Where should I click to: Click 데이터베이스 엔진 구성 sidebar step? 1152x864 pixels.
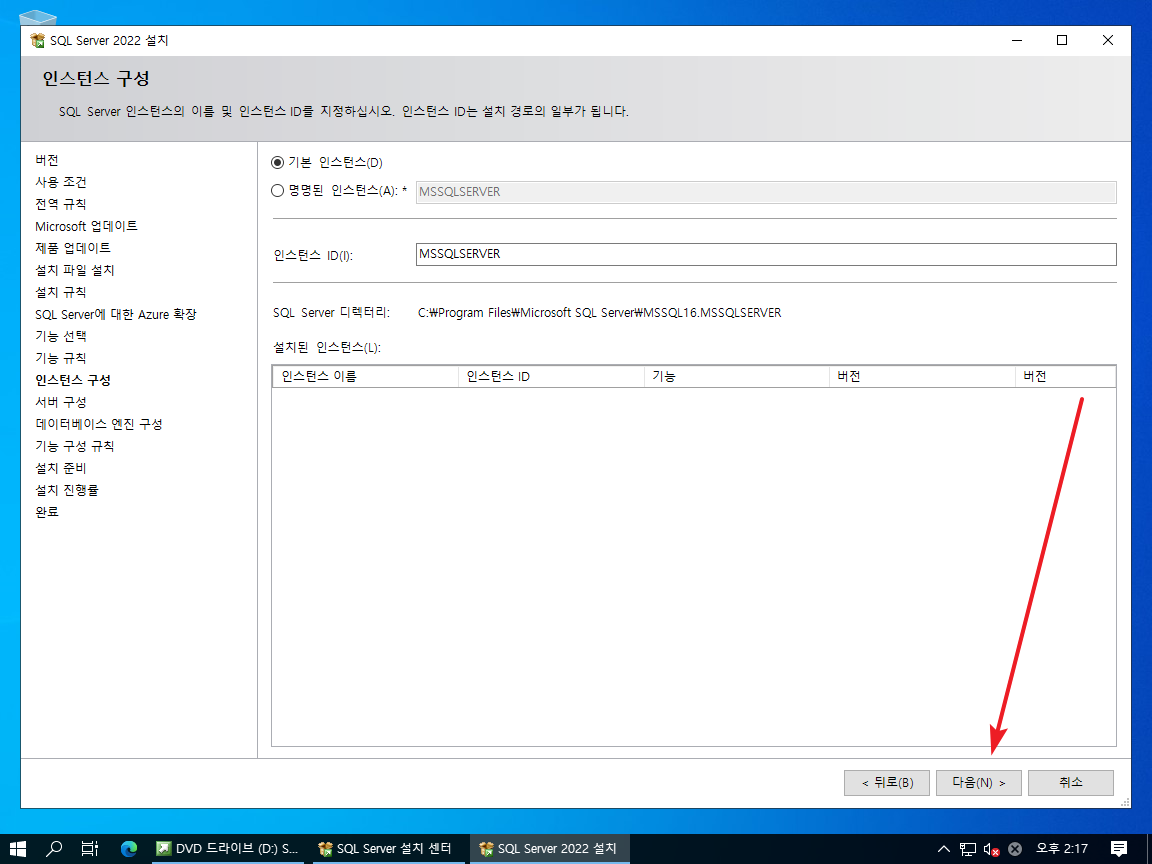click(x=99, y=425)
